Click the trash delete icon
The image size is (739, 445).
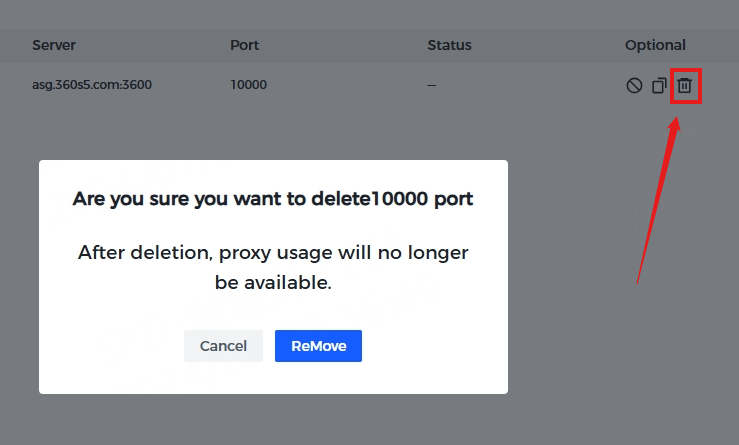tap(685, 86)
